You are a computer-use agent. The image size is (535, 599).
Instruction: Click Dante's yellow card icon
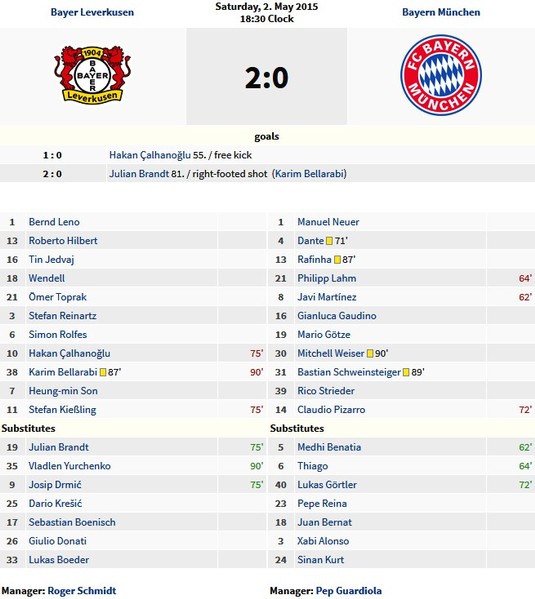click(329, 241)
